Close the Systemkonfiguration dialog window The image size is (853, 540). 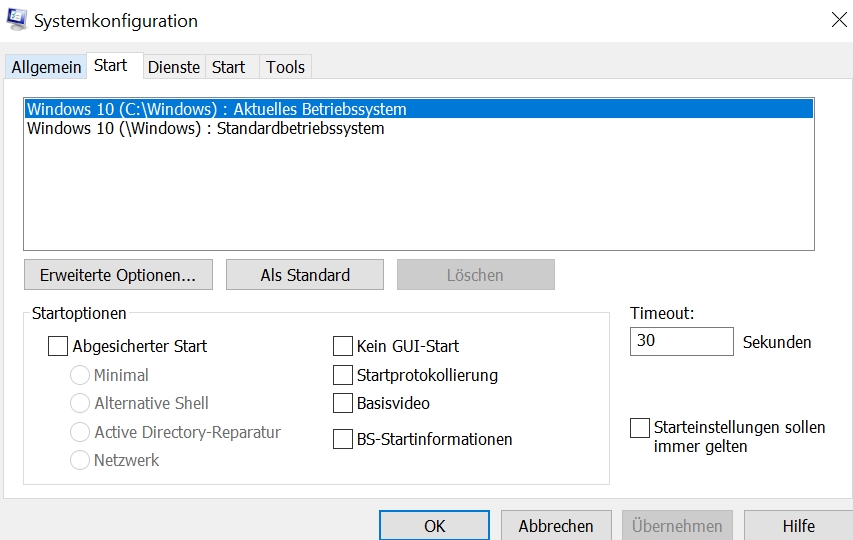point(839,20)
